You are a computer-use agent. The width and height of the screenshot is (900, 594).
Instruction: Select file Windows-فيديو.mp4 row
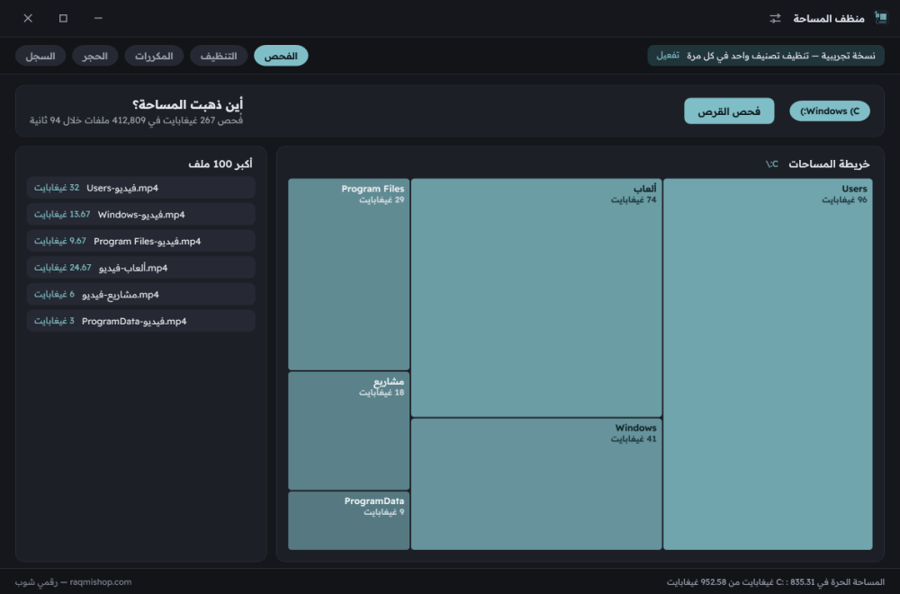141,214
